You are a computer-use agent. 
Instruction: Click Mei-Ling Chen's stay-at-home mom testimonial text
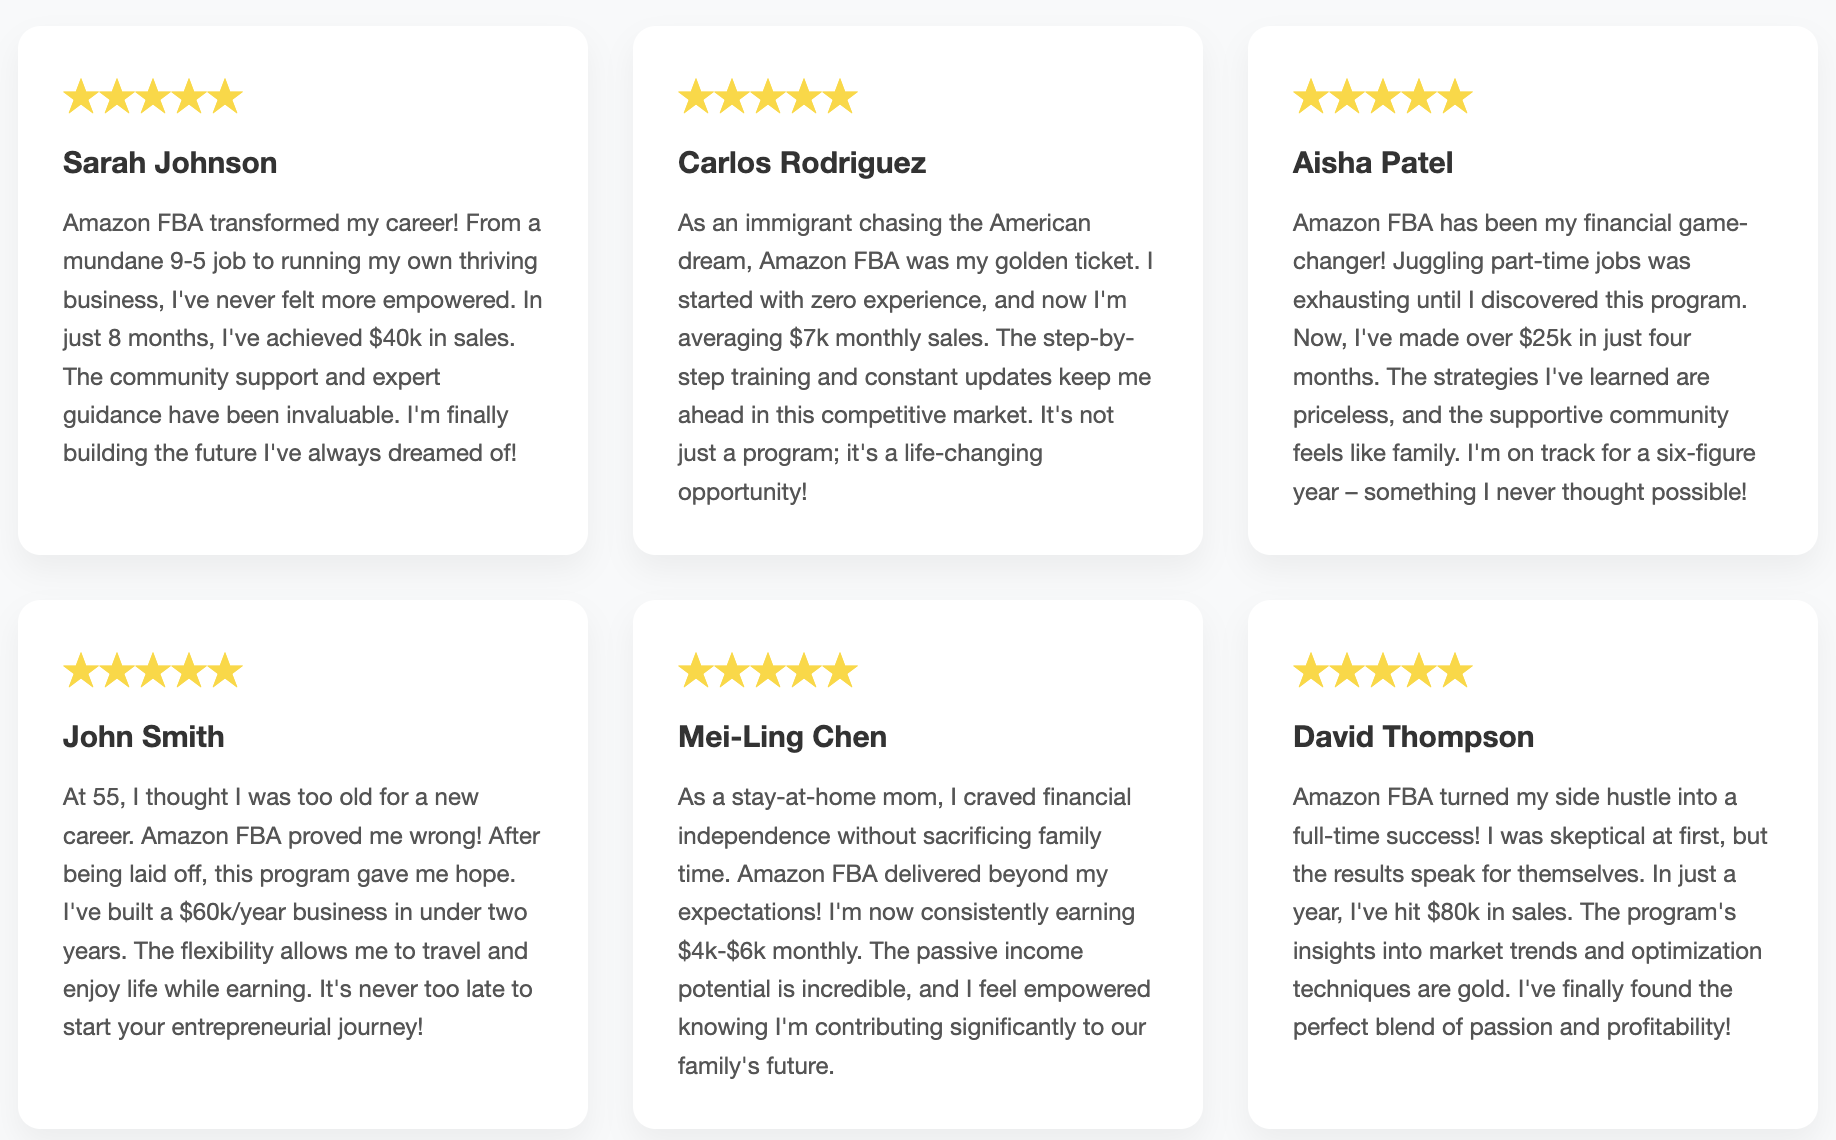(915, 931)
